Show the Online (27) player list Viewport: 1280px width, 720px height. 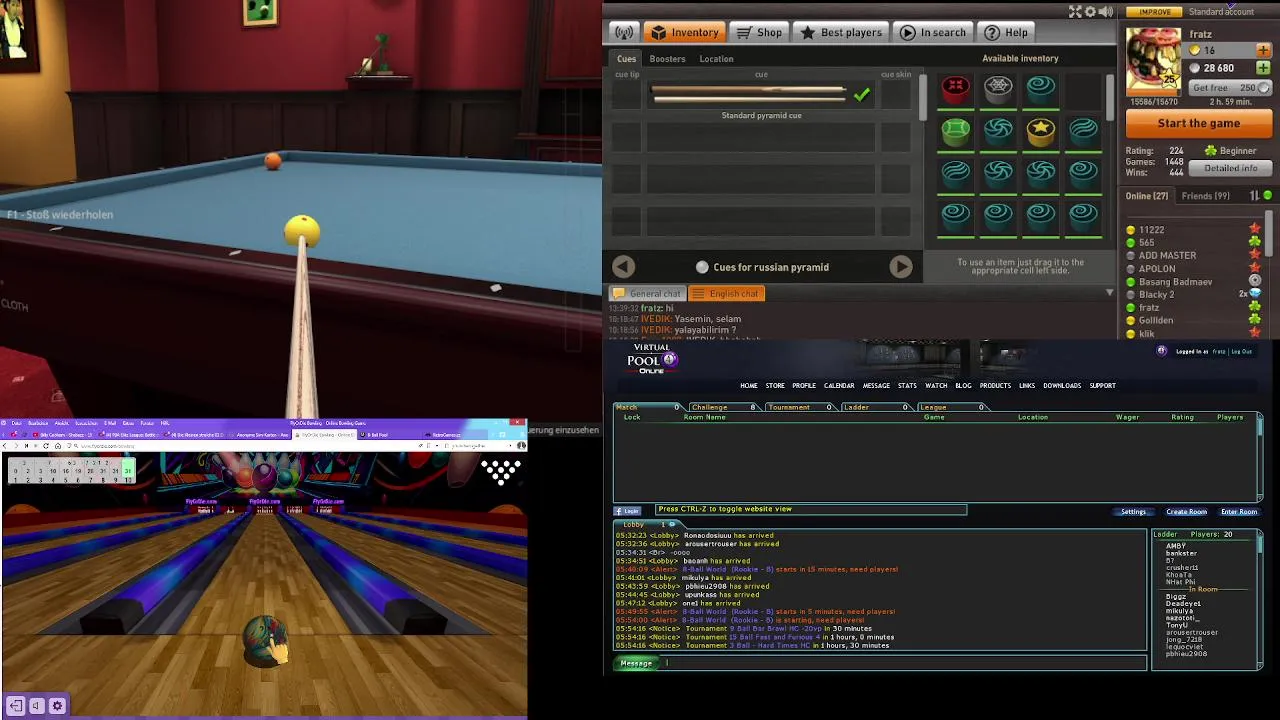click(1147, 196)
